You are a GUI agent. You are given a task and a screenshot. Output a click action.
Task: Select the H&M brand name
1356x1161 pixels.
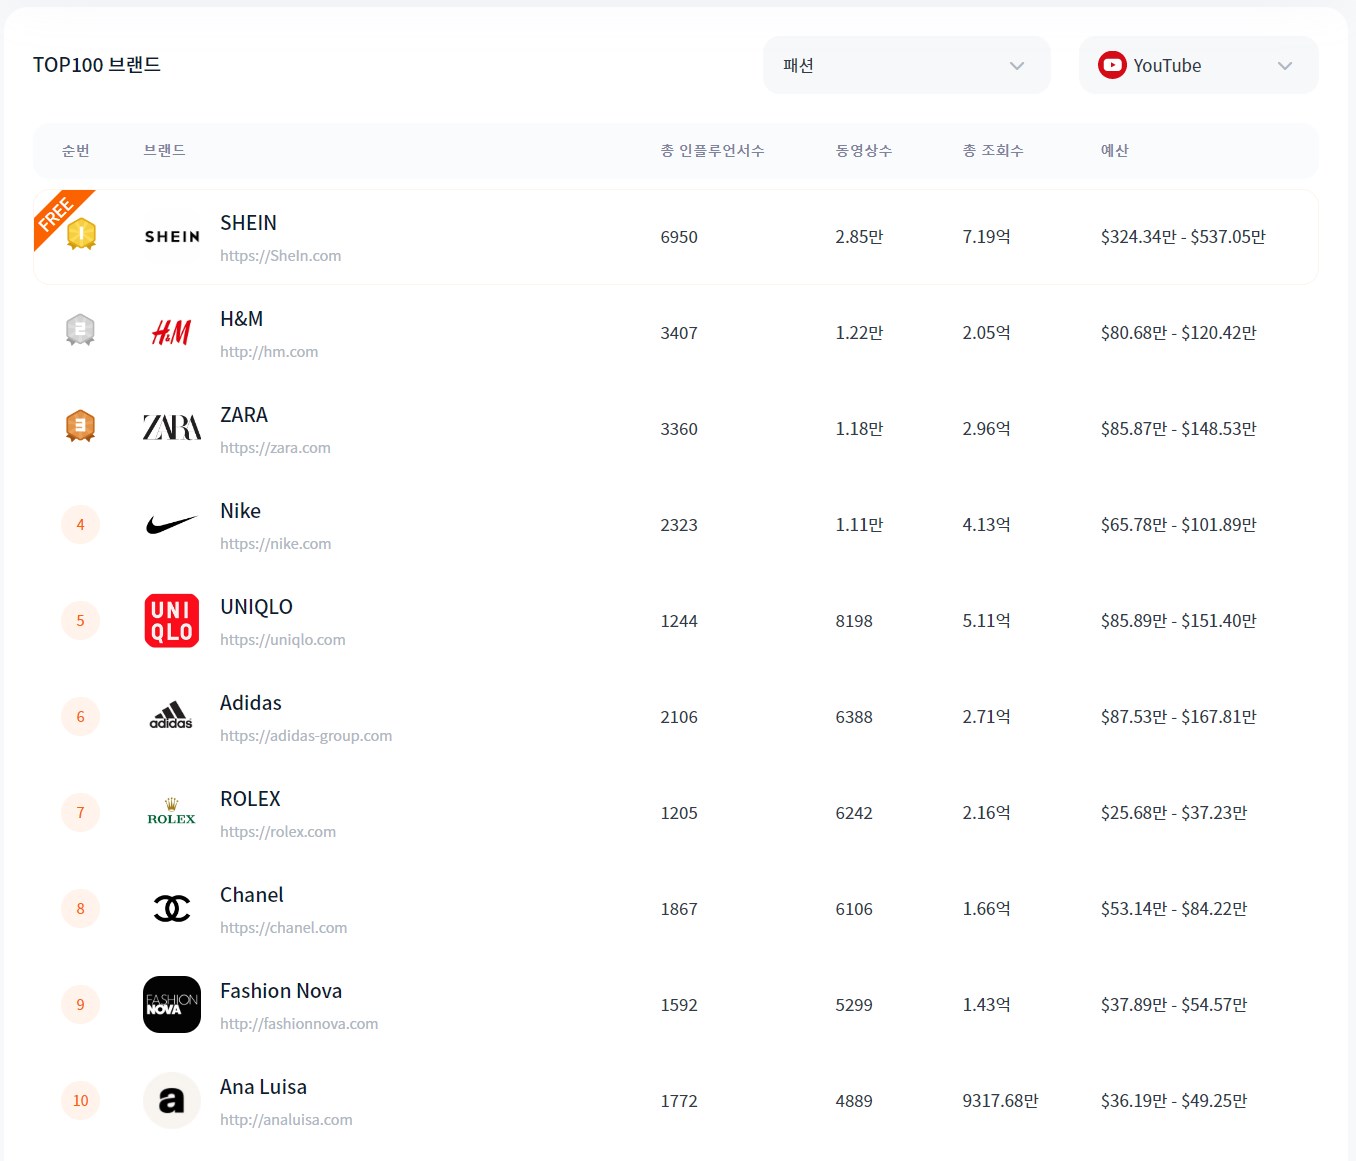pyautogui.click(x=242, y=319)
